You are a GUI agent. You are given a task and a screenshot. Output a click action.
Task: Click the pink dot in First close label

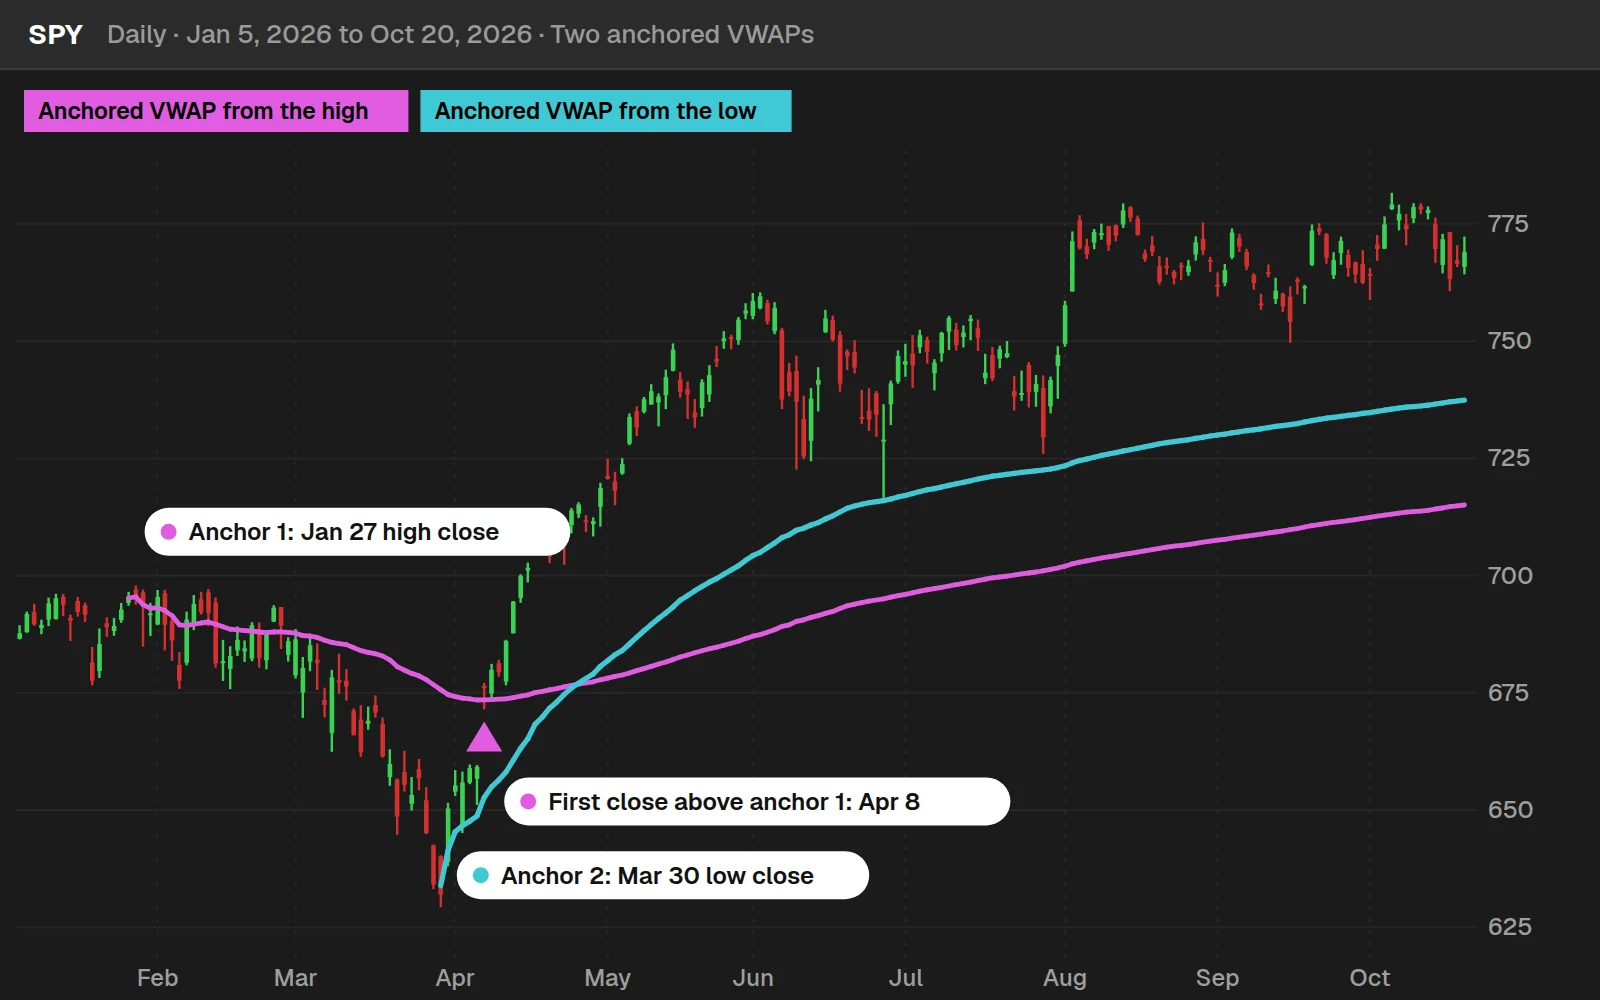click(528, 802)
